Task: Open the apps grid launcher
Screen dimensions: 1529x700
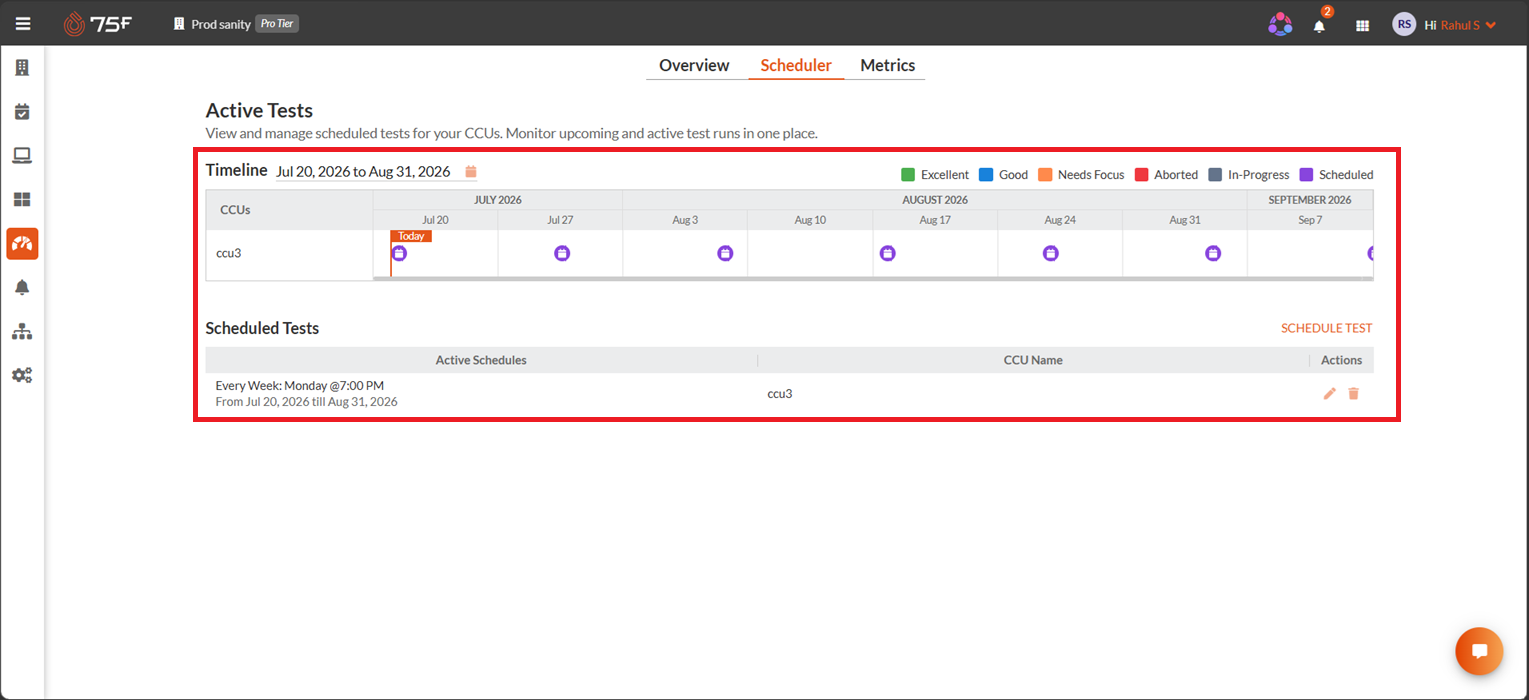Action: (1362, 25)
